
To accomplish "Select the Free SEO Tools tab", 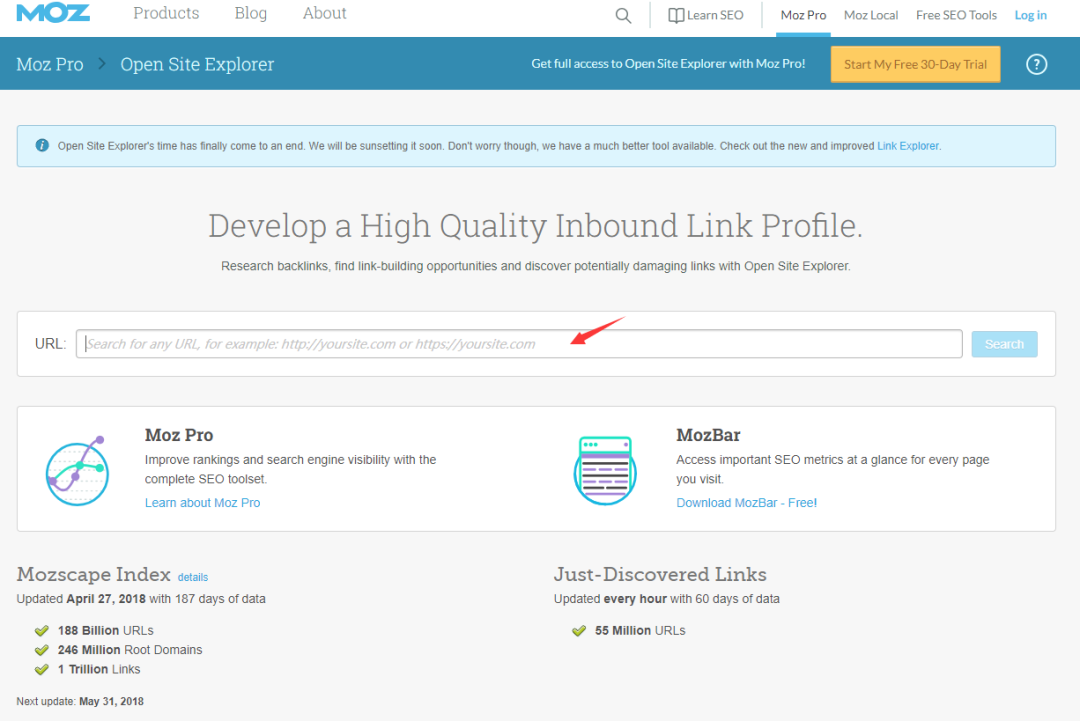I will point(956,15).
